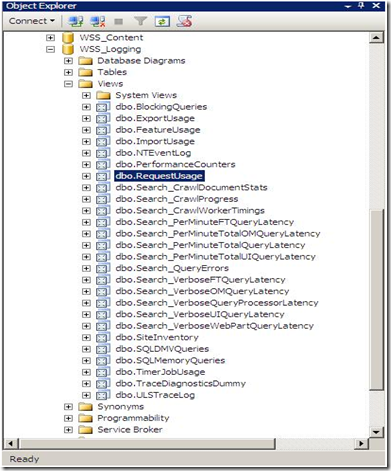Collapse the Views folder node

click(68, 84)
